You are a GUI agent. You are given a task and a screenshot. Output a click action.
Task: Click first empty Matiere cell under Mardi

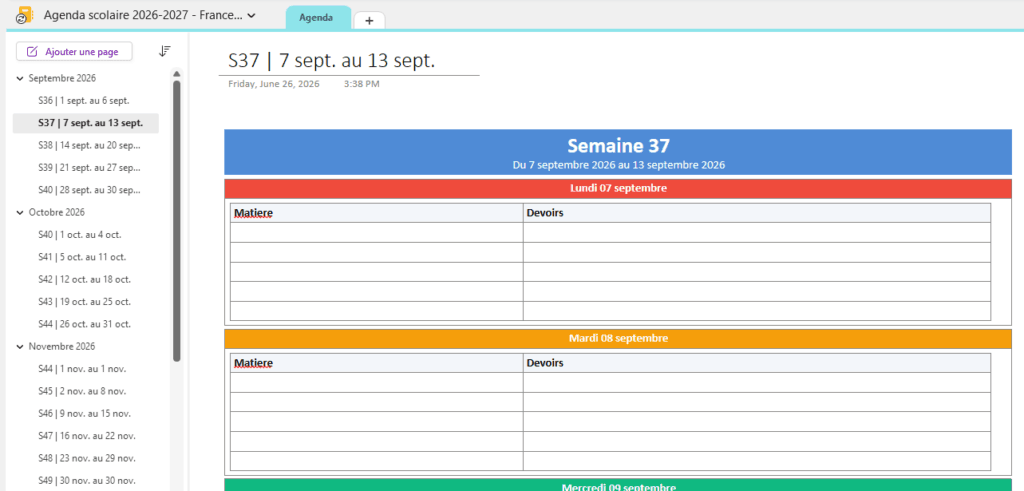pos(377,383)
